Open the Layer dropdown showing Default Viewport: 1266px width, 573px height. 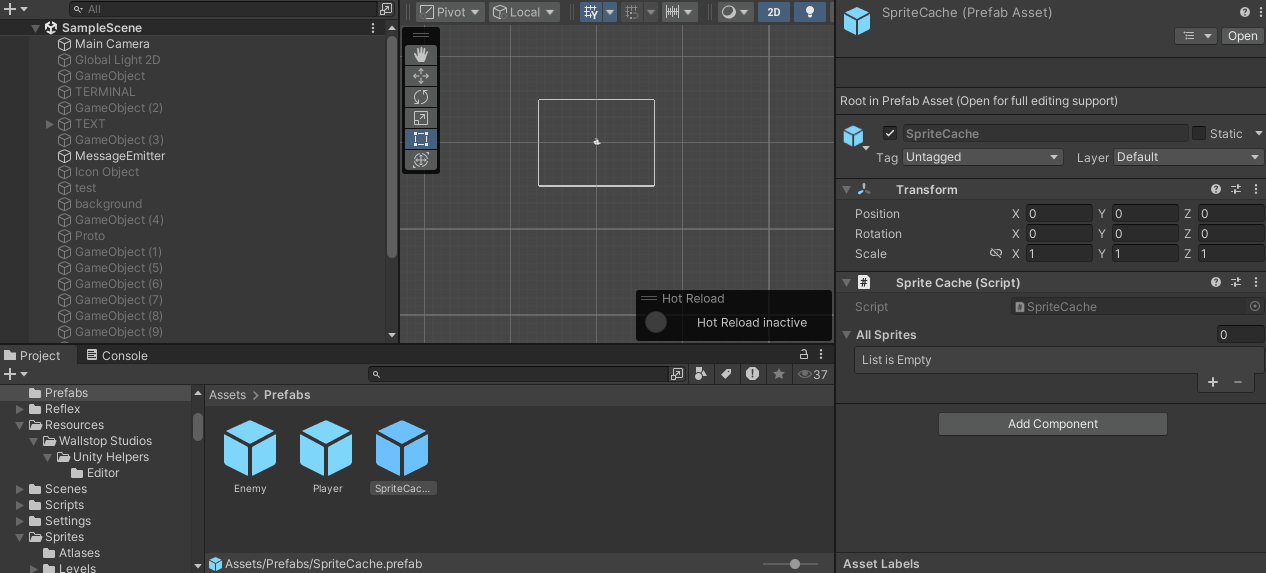coord(1188,157)
